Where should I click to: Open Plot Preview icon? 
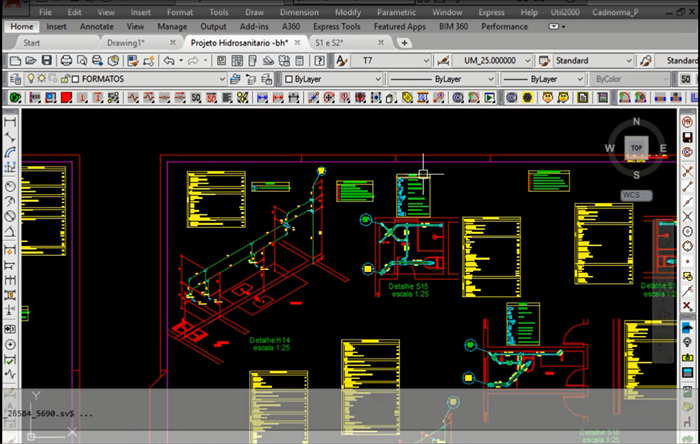tap(82, 61)
